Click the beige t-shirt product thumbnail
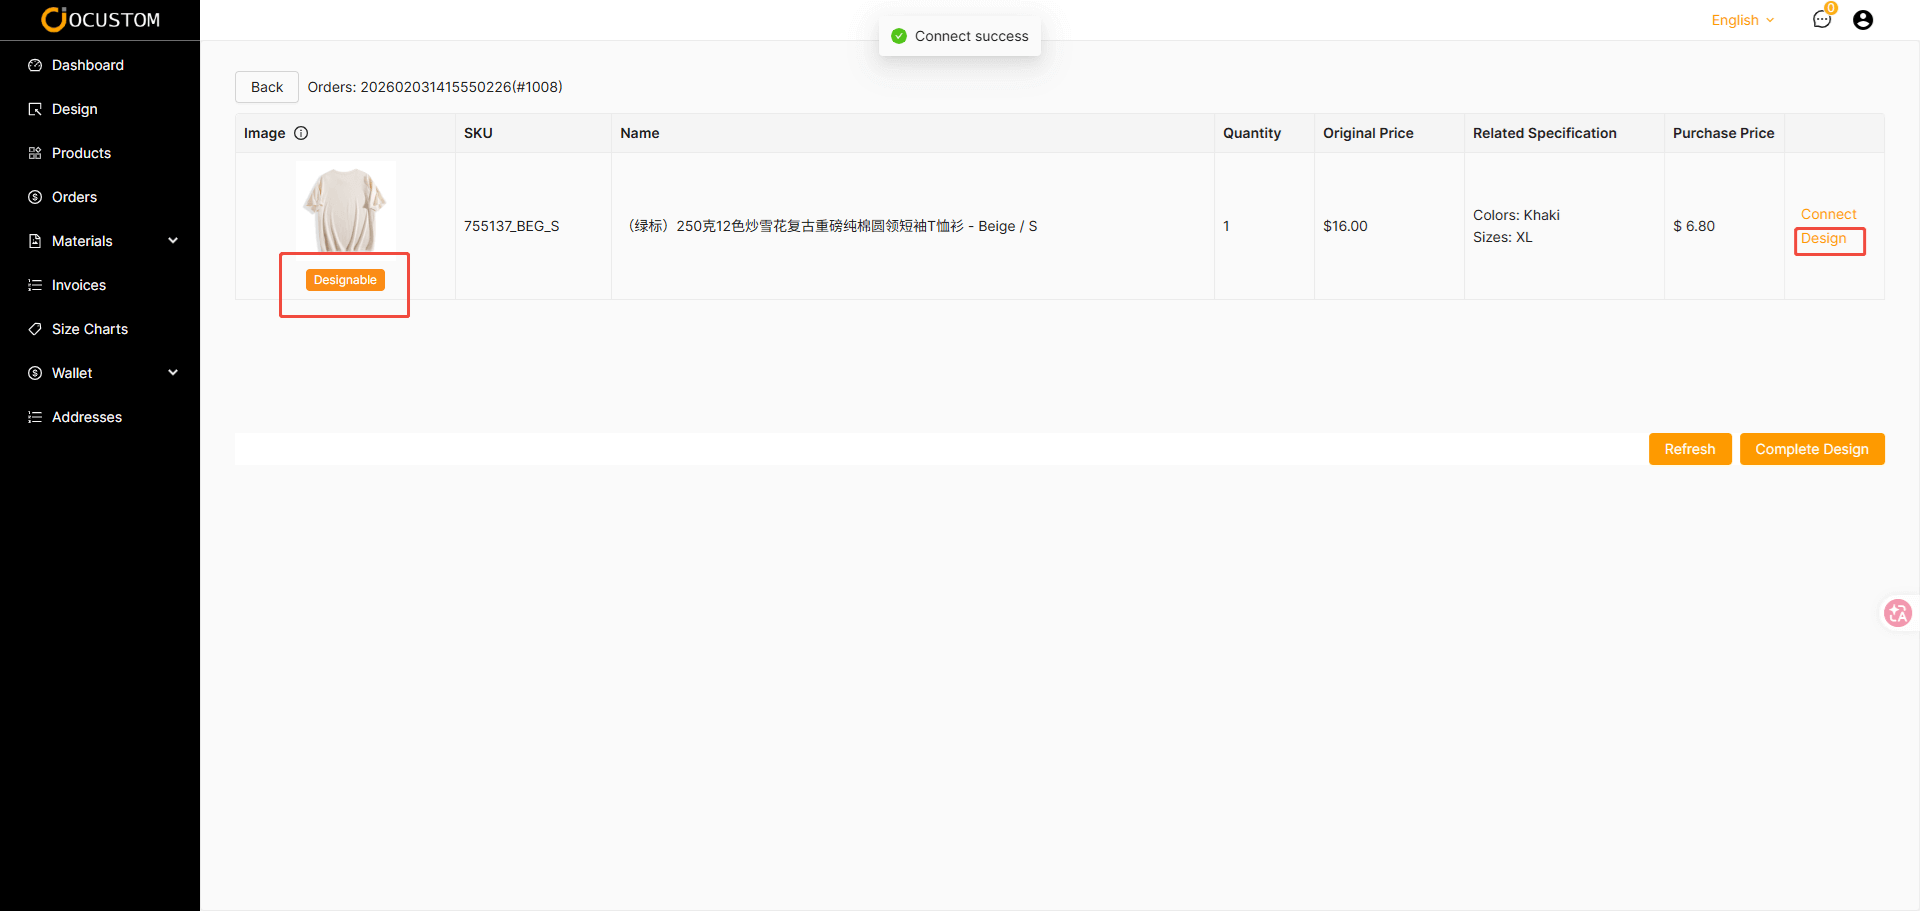Viewport: 1920px width, 911px height. click(x=345, y=208)
